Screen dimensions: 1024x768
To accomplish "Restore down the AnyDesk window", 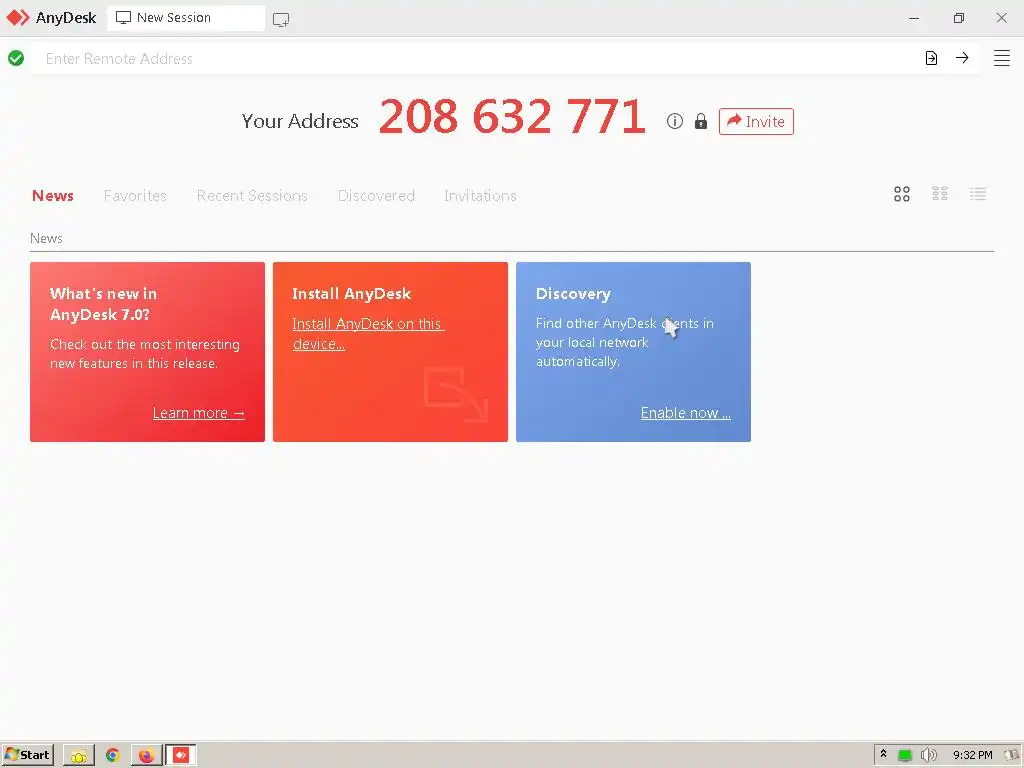I will tap(959, 18).
